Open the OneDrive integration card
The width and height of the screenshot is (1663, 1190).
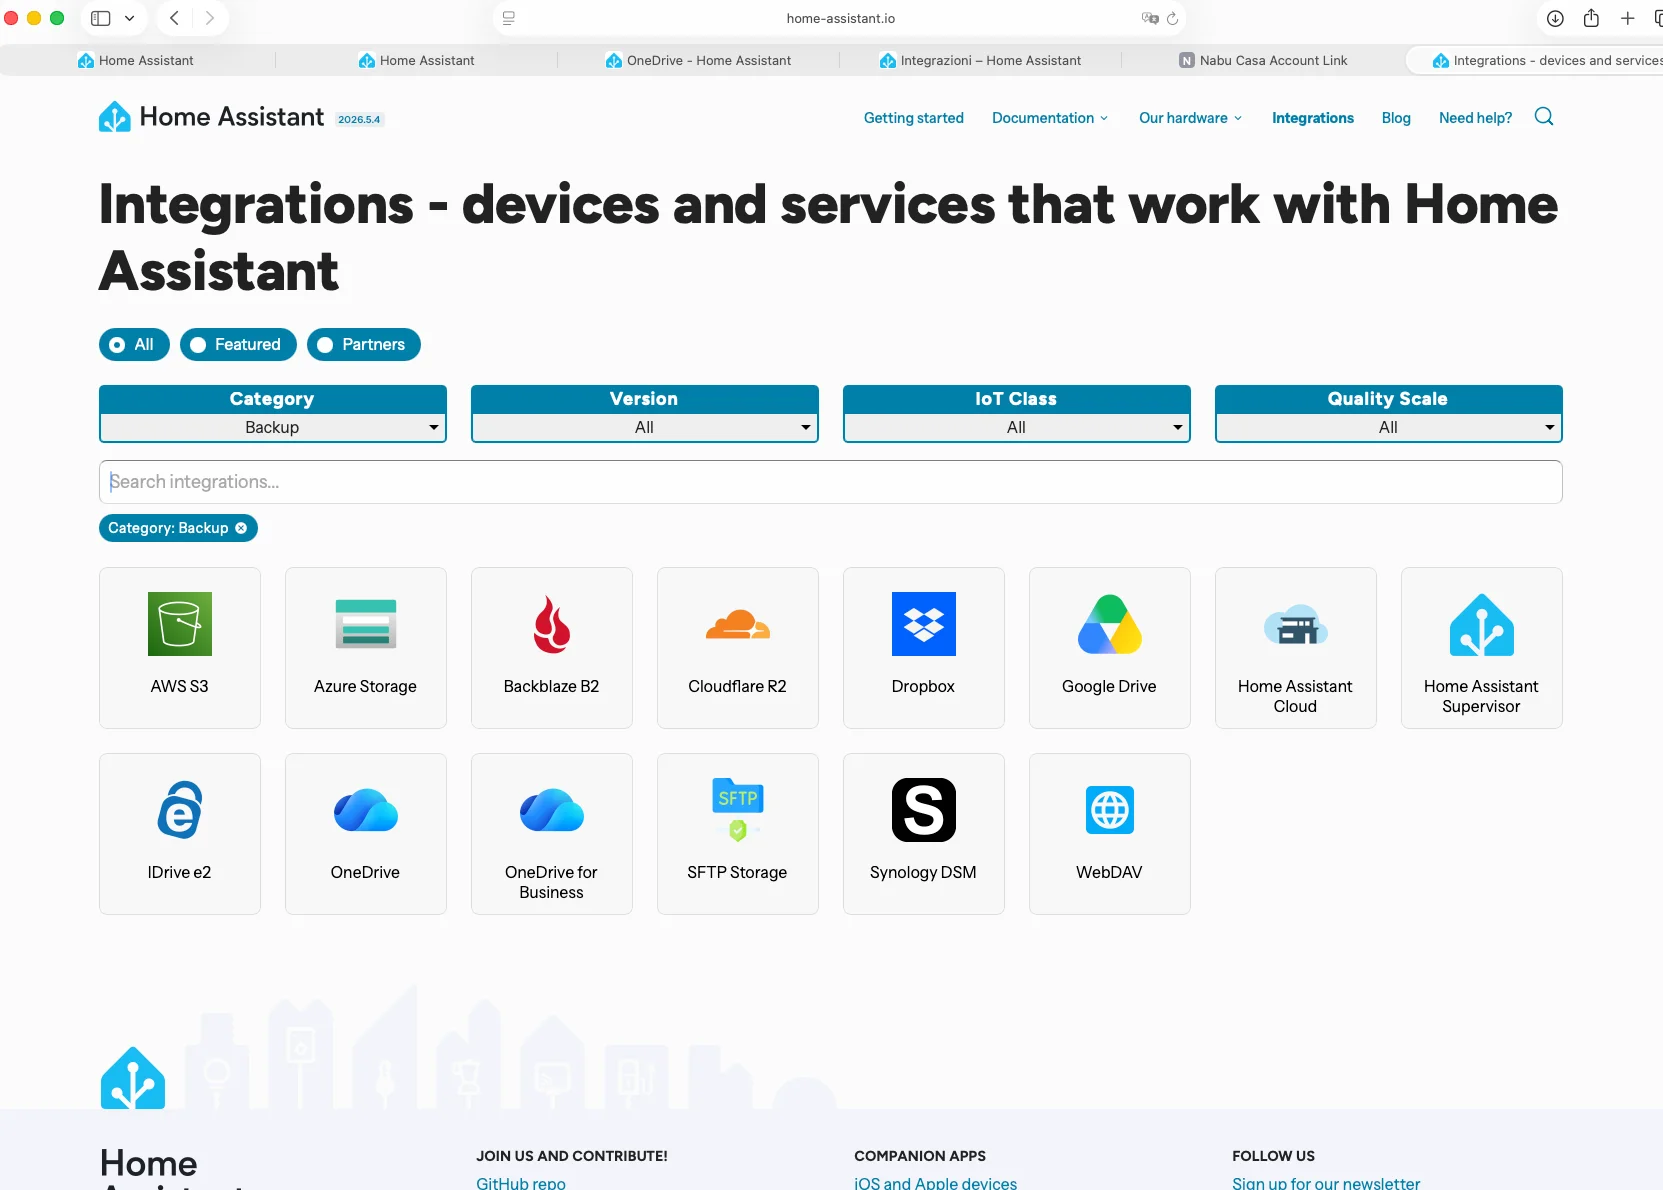tap(366, 834)
